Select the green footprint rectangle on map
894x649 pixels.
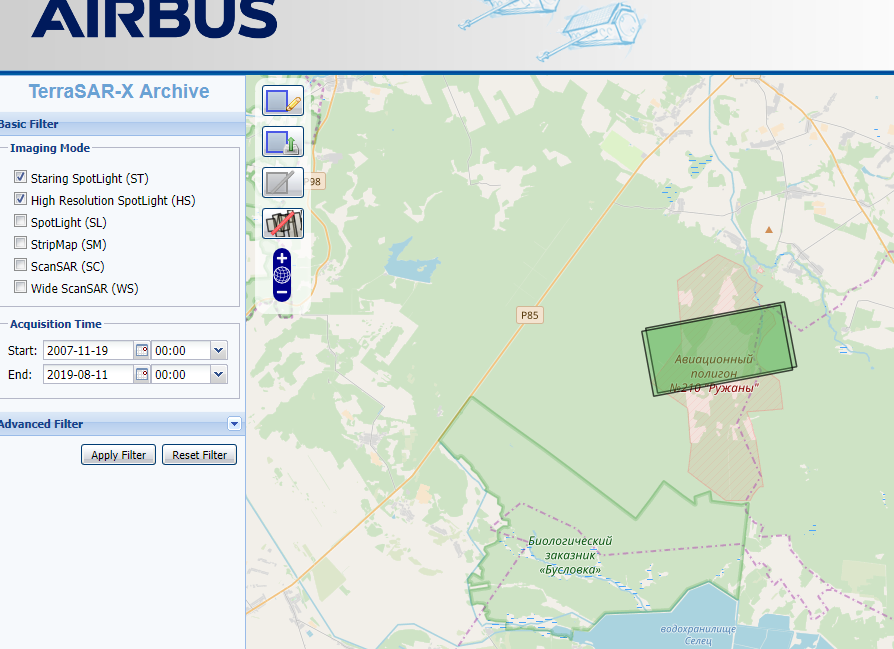point(720,348)
